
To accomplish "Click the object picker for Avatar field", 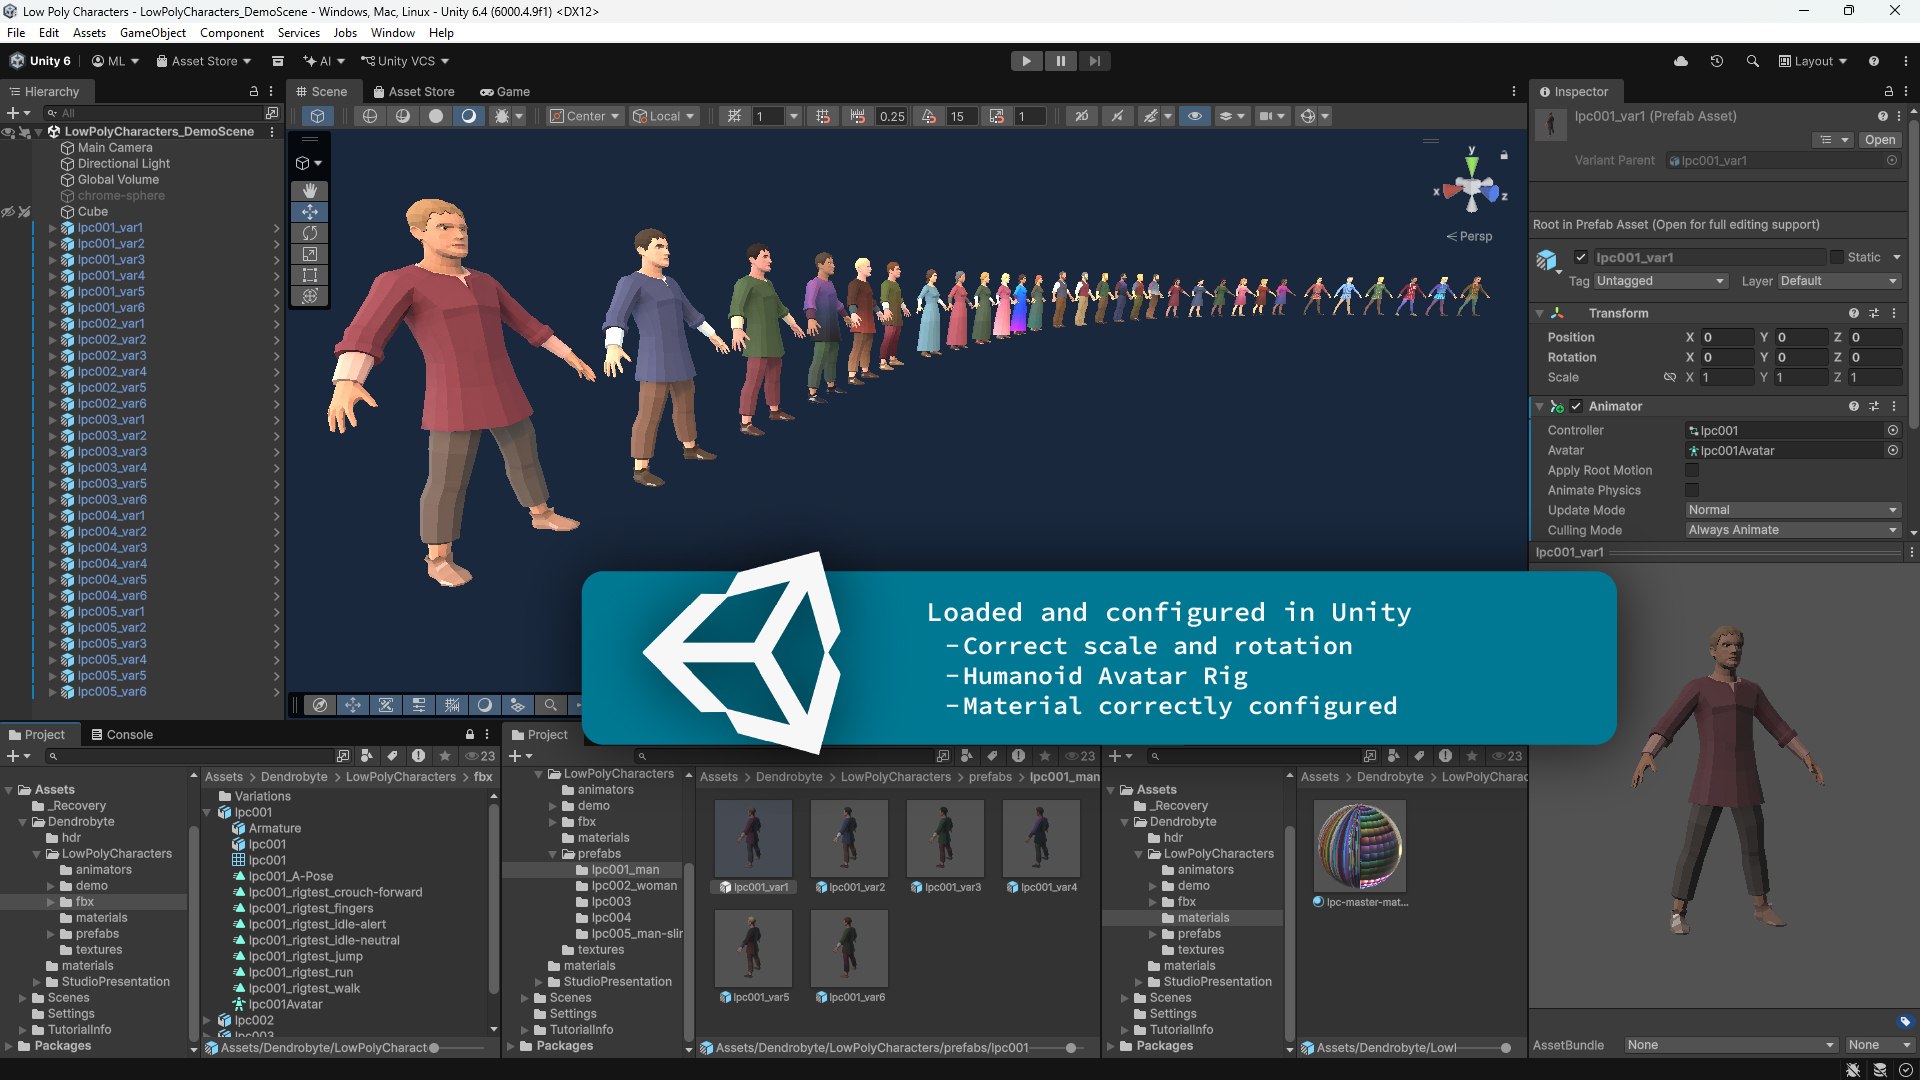I will point(1892,450).
